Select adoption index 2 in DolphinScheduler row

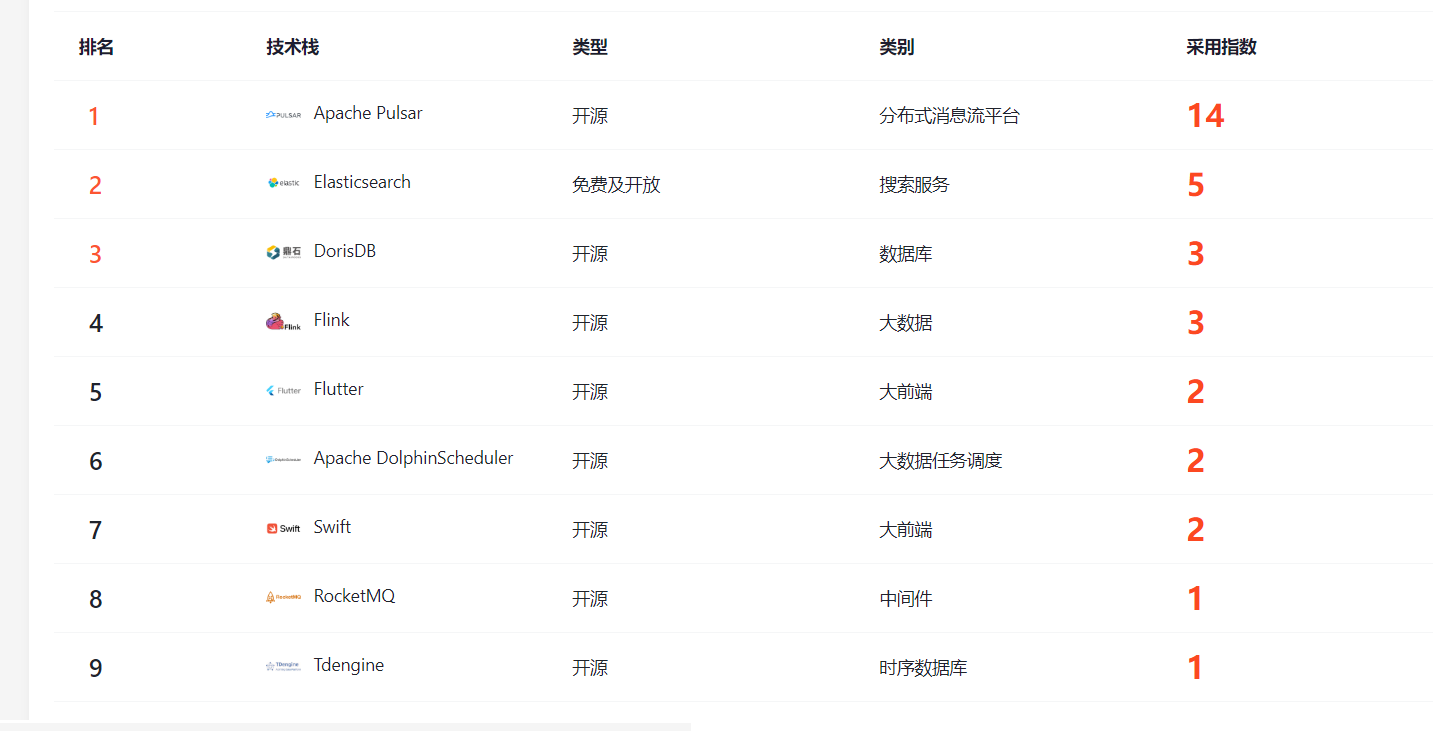(x=1196, y=461)
